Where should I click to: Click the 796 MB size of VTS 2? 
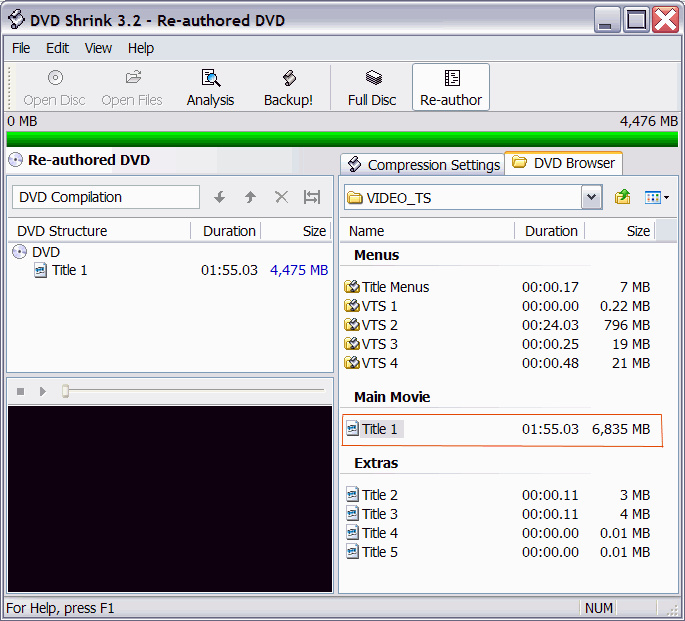pos(627,325)
